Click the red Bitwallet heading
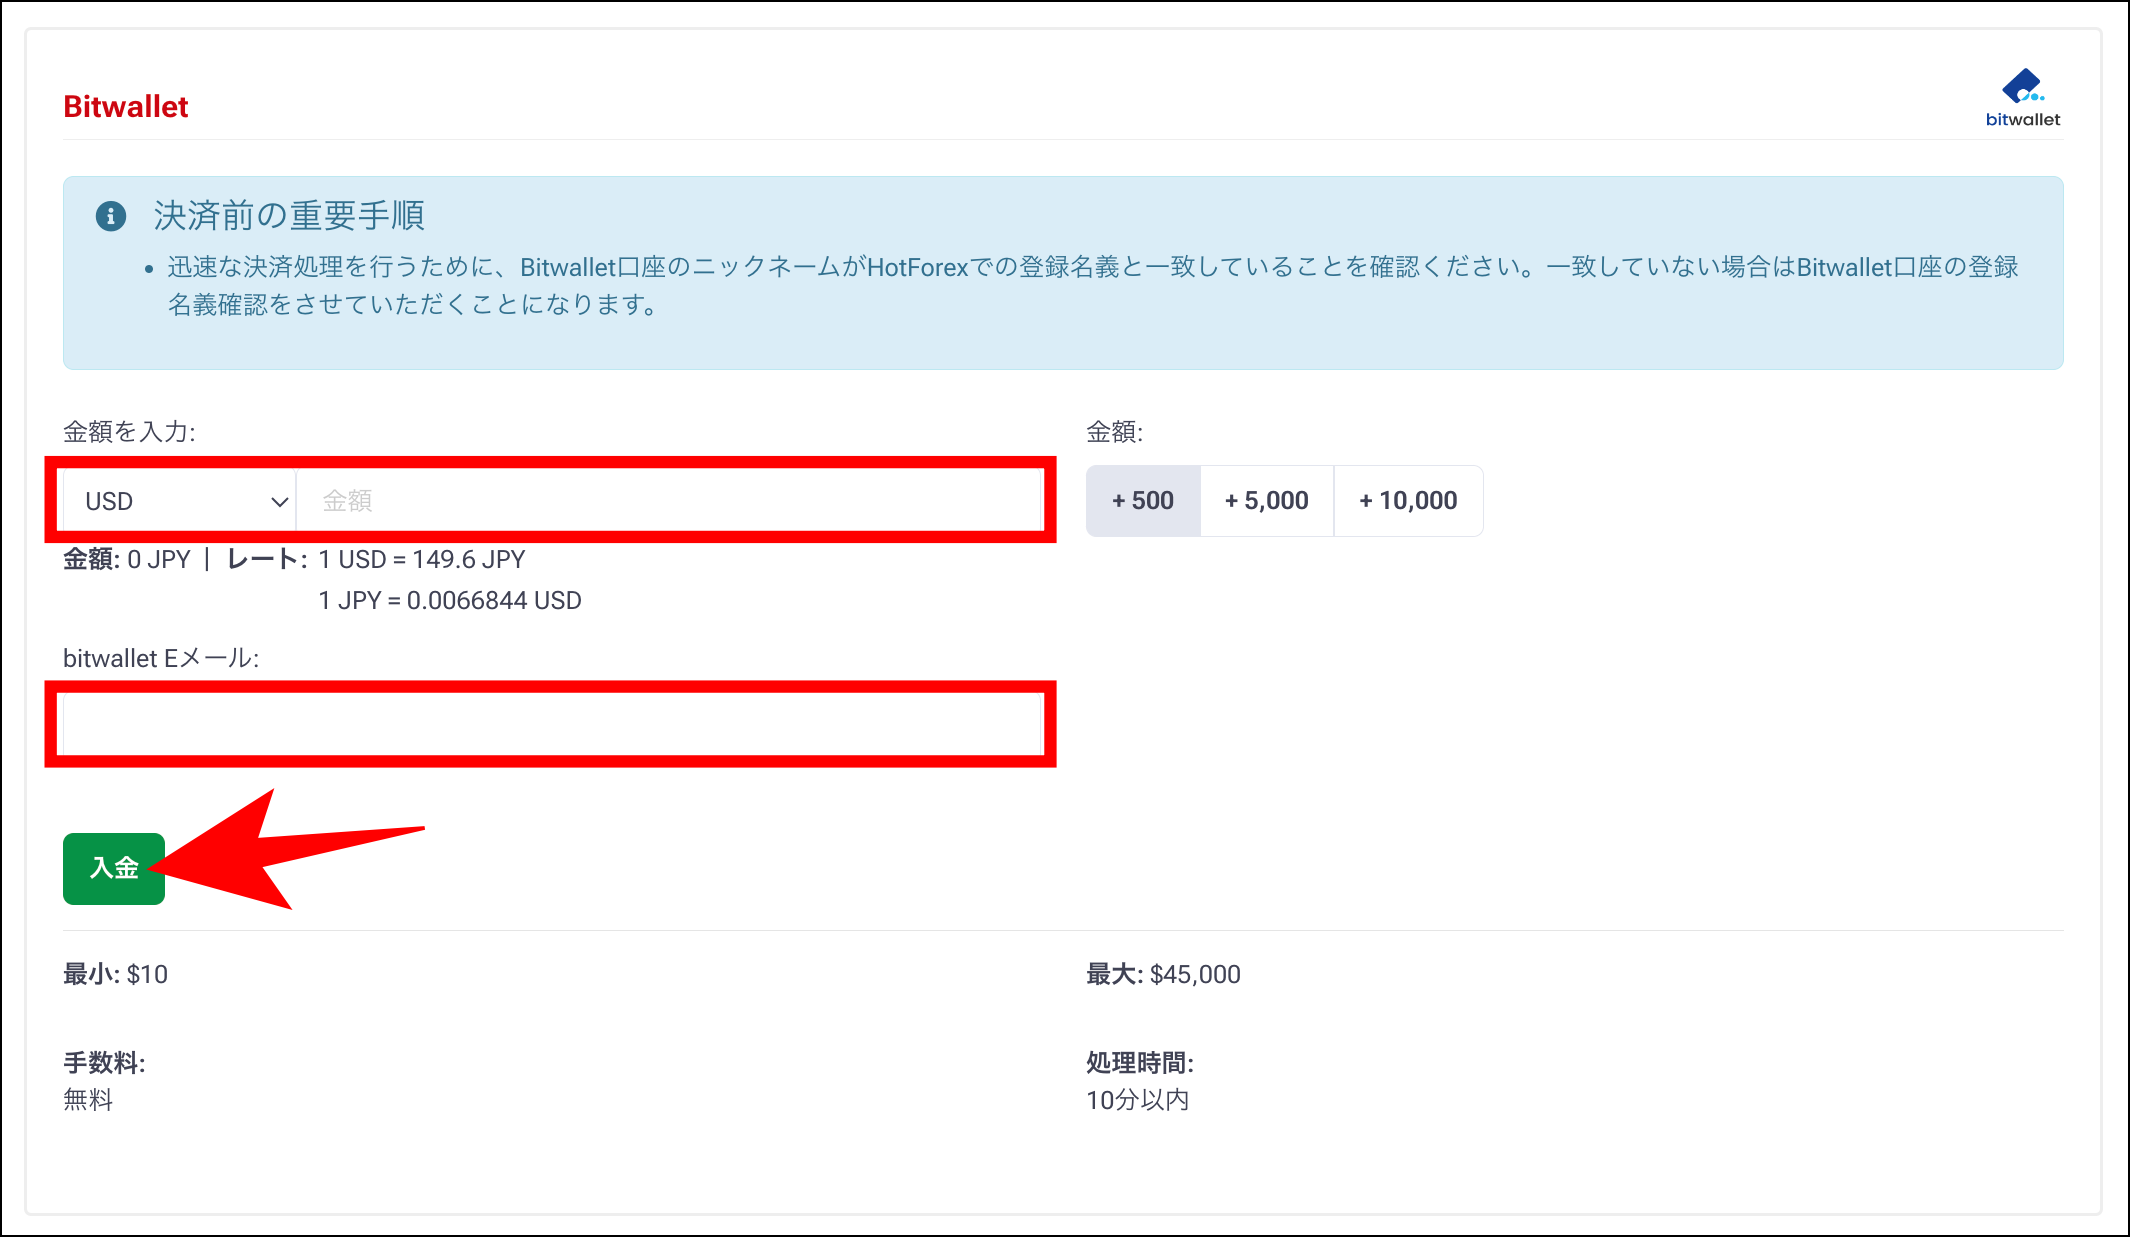This screenshot has height=1237, width=2130. click(125, 106)
